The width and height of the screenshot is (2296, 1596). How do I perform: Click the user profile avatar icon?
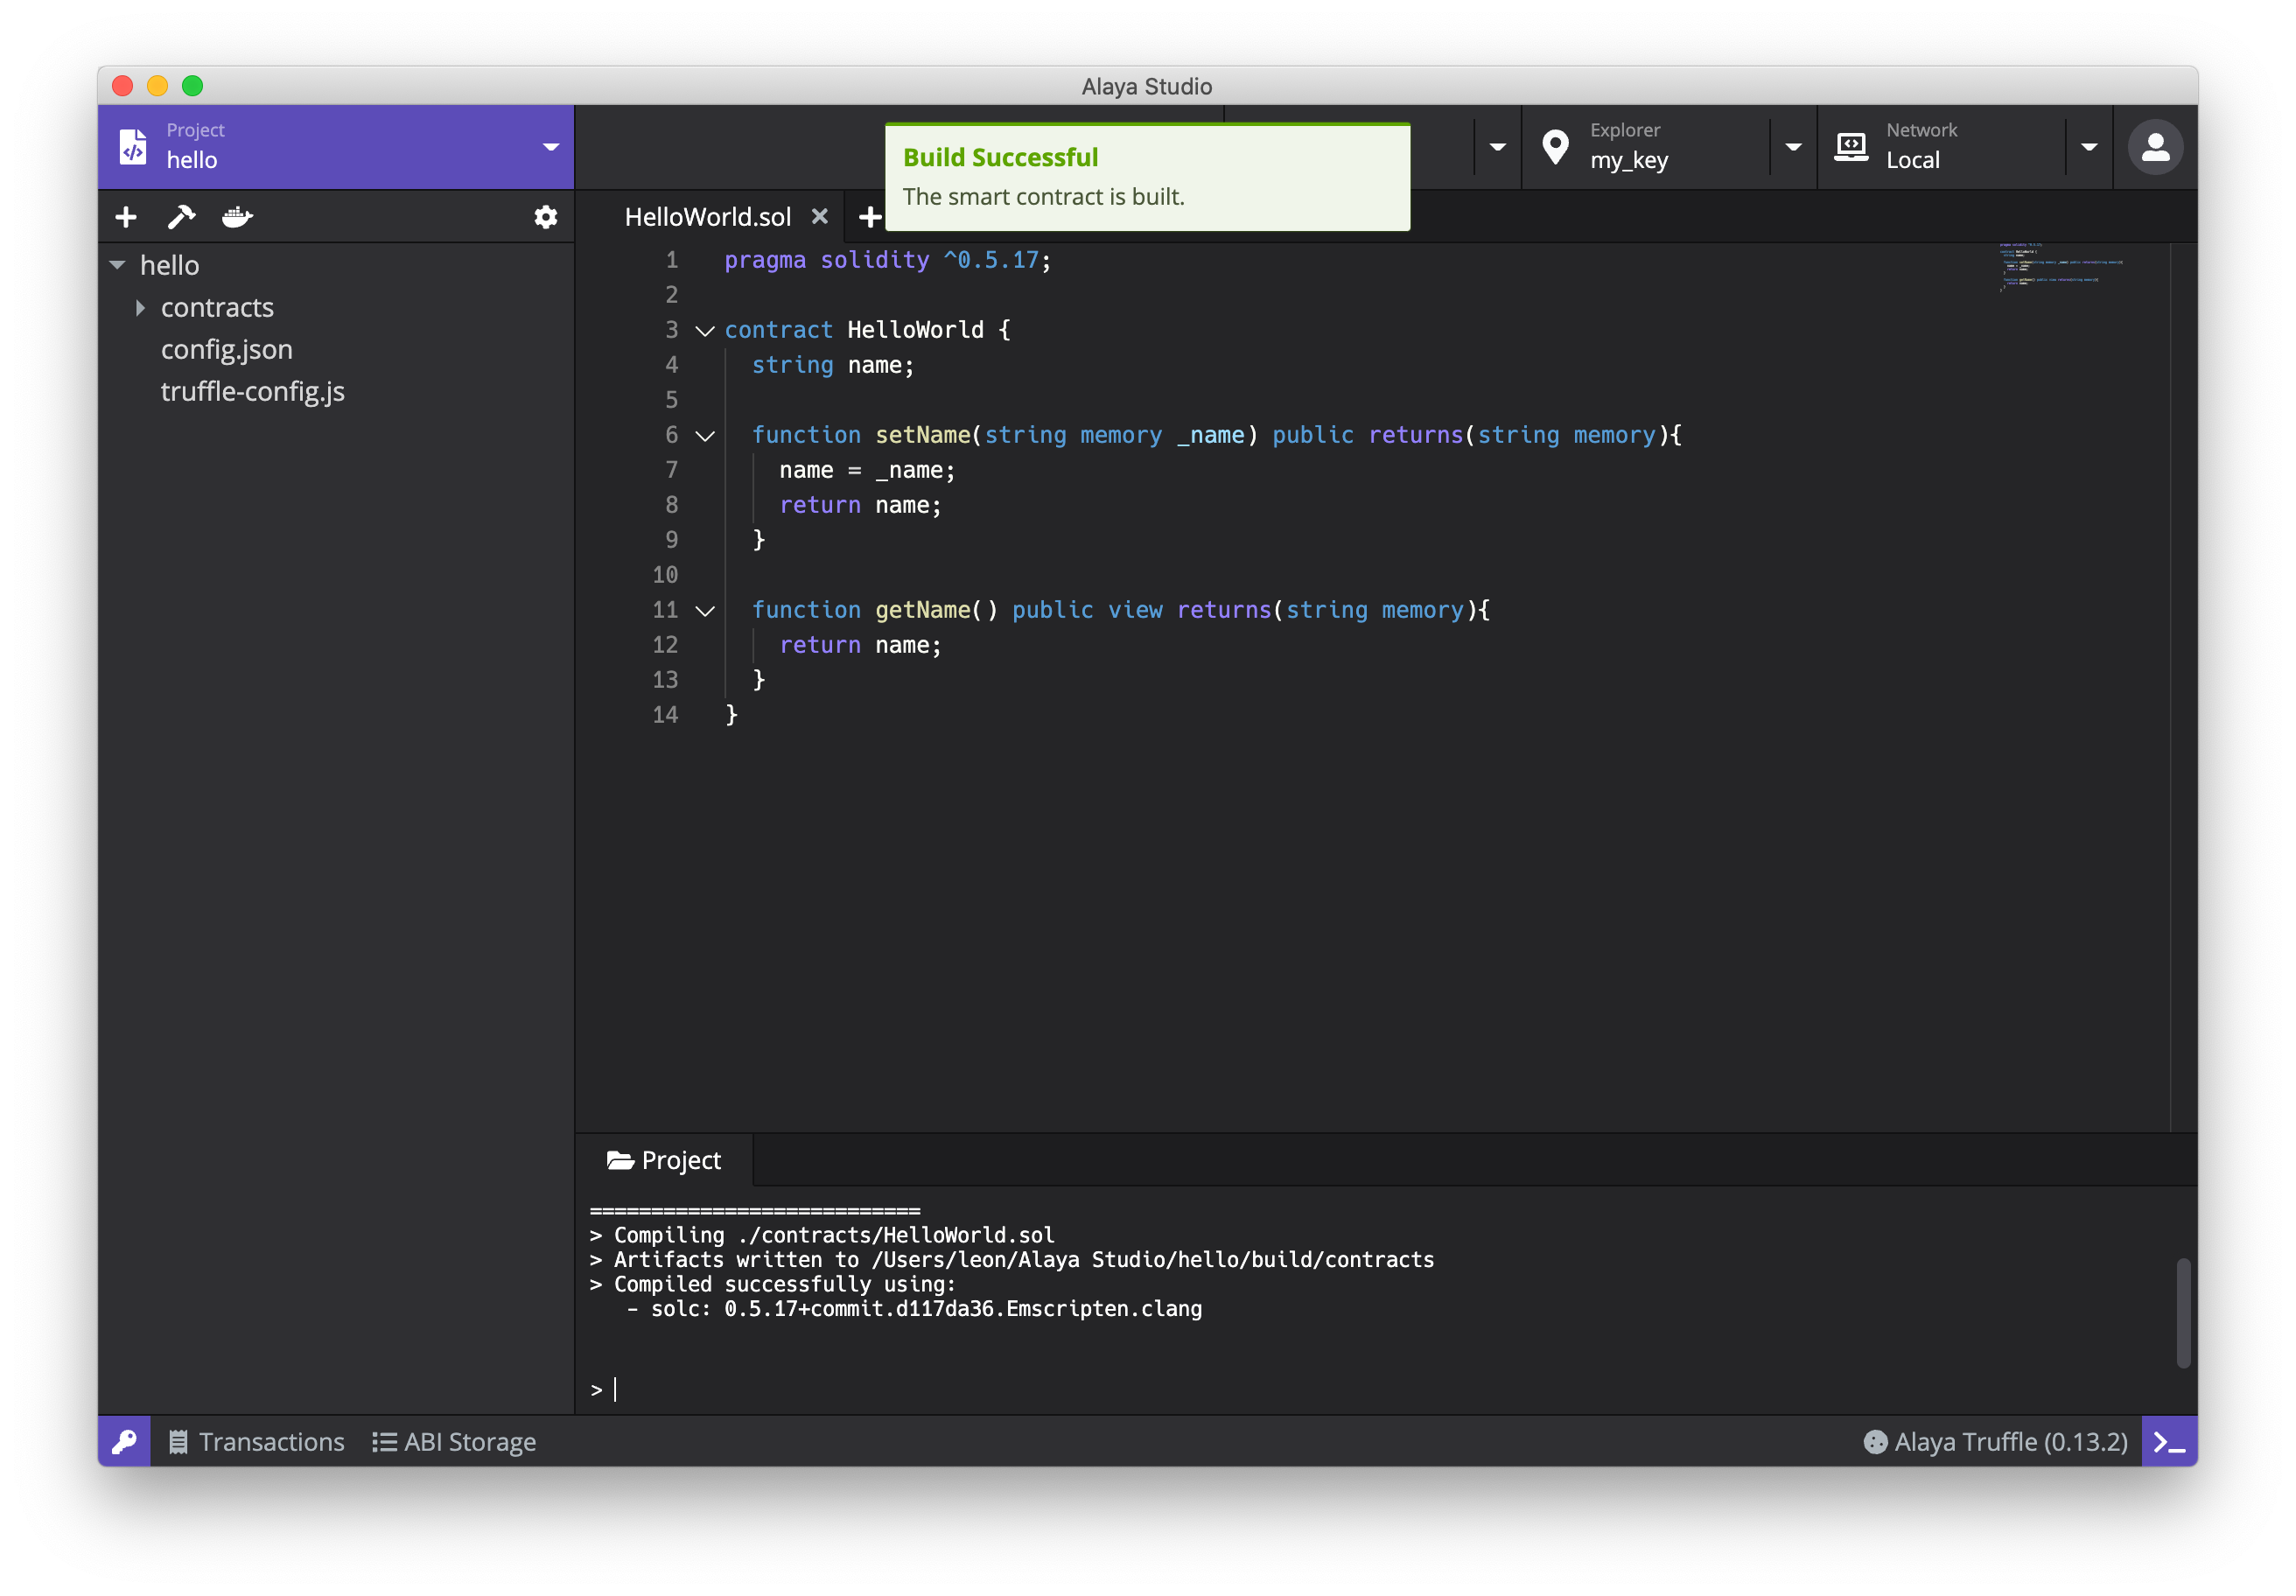point(2155,147)
